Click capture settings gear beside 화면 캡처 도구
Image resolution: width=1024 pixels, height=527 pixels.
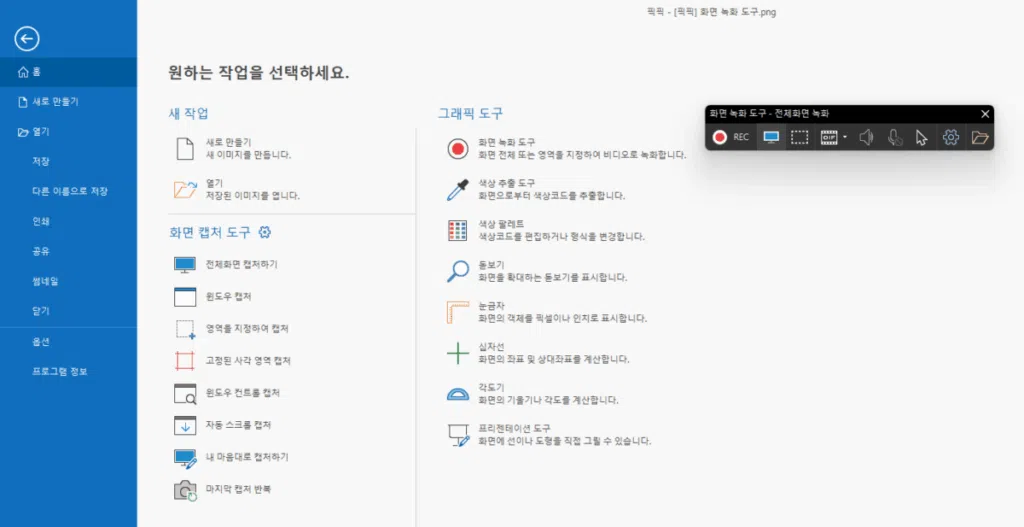pos(265,233)
